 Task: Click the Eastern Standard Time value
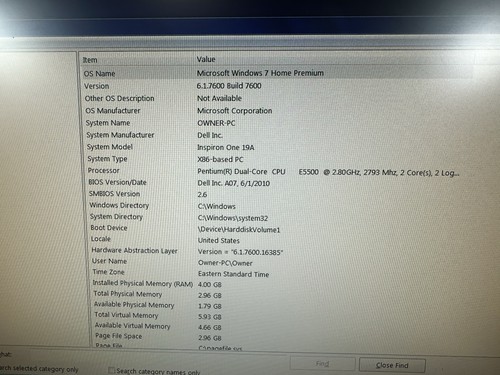[x=233, y=274]
